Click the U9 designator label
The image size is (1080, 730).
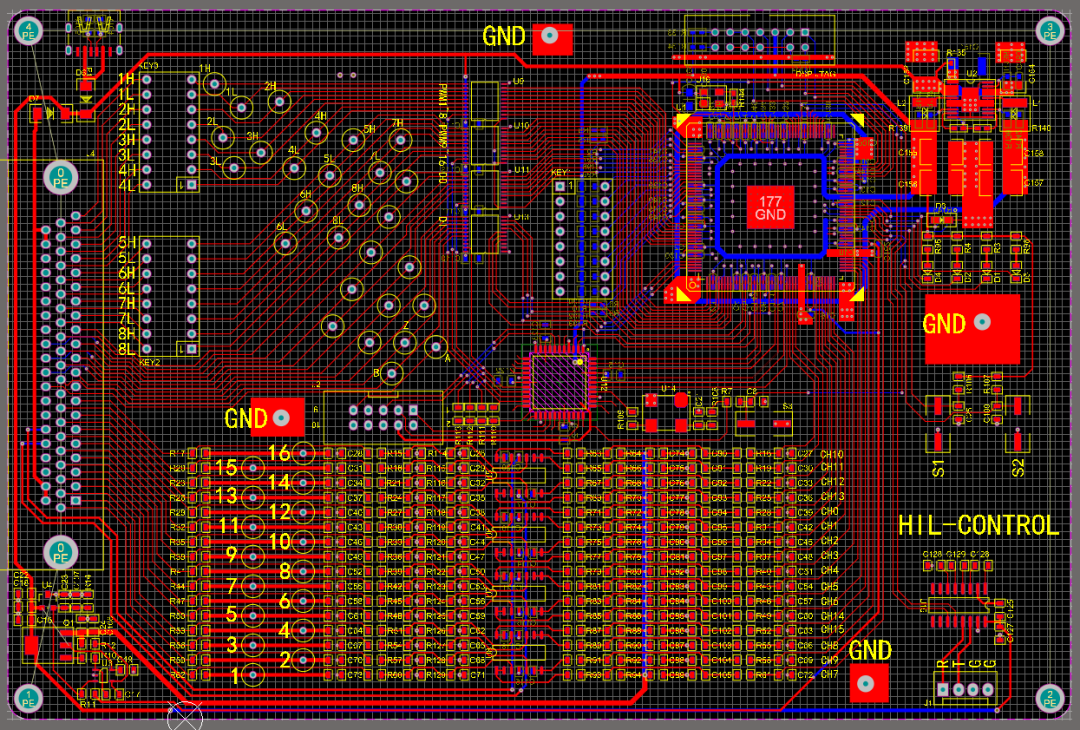point(518,81)
